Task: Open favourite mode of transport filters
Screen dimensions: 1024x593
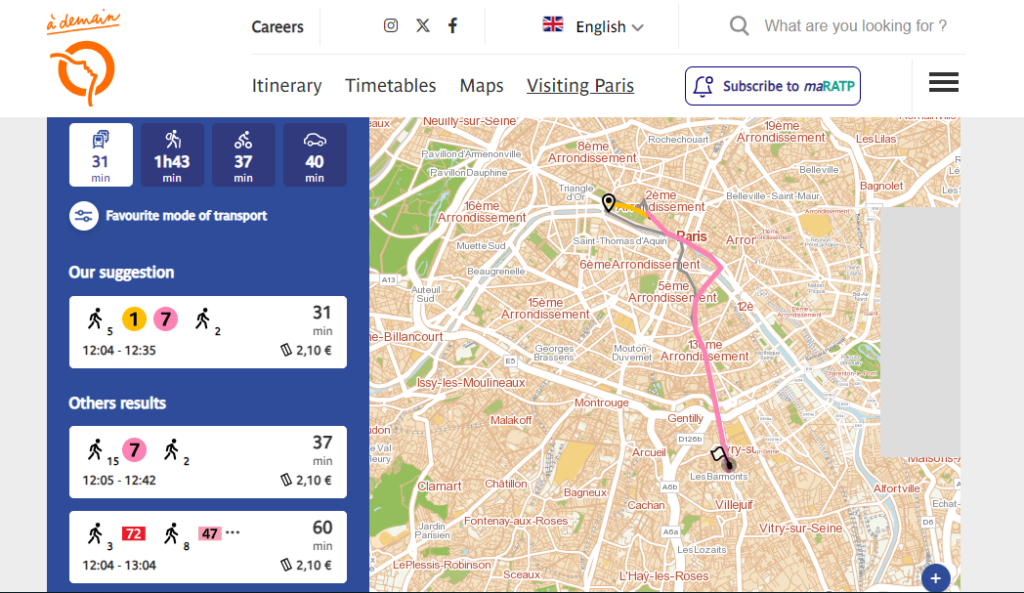Action: pos(83,216)
